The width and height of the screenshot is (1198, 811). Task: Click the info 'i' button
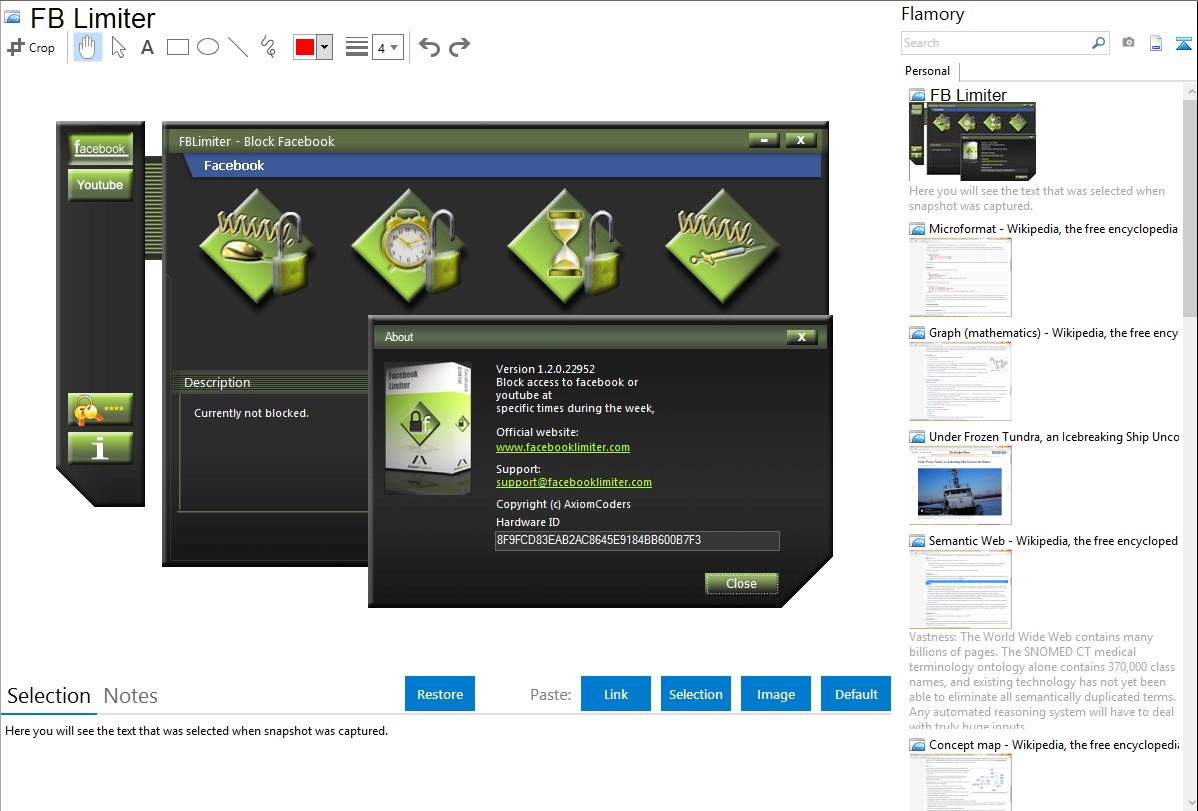click(x=100, y=448)
